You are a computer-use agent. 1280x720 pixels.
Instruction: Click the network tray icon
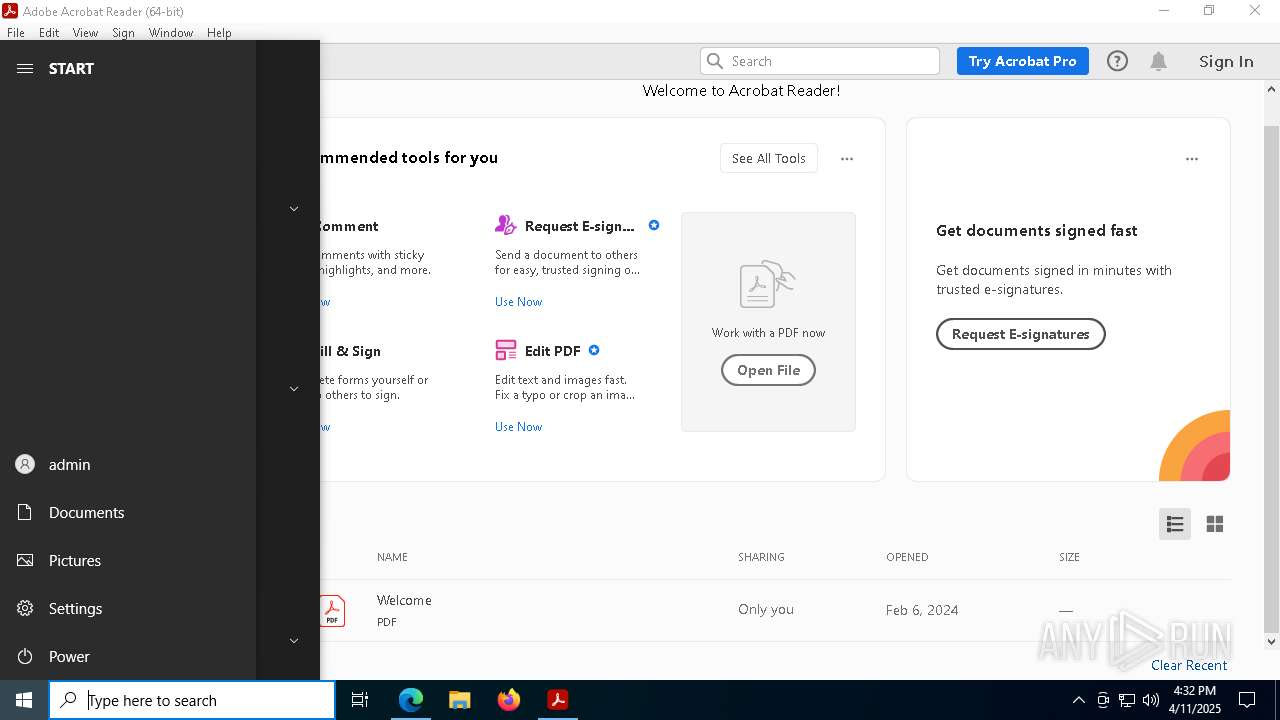(x=1127, y=700)
